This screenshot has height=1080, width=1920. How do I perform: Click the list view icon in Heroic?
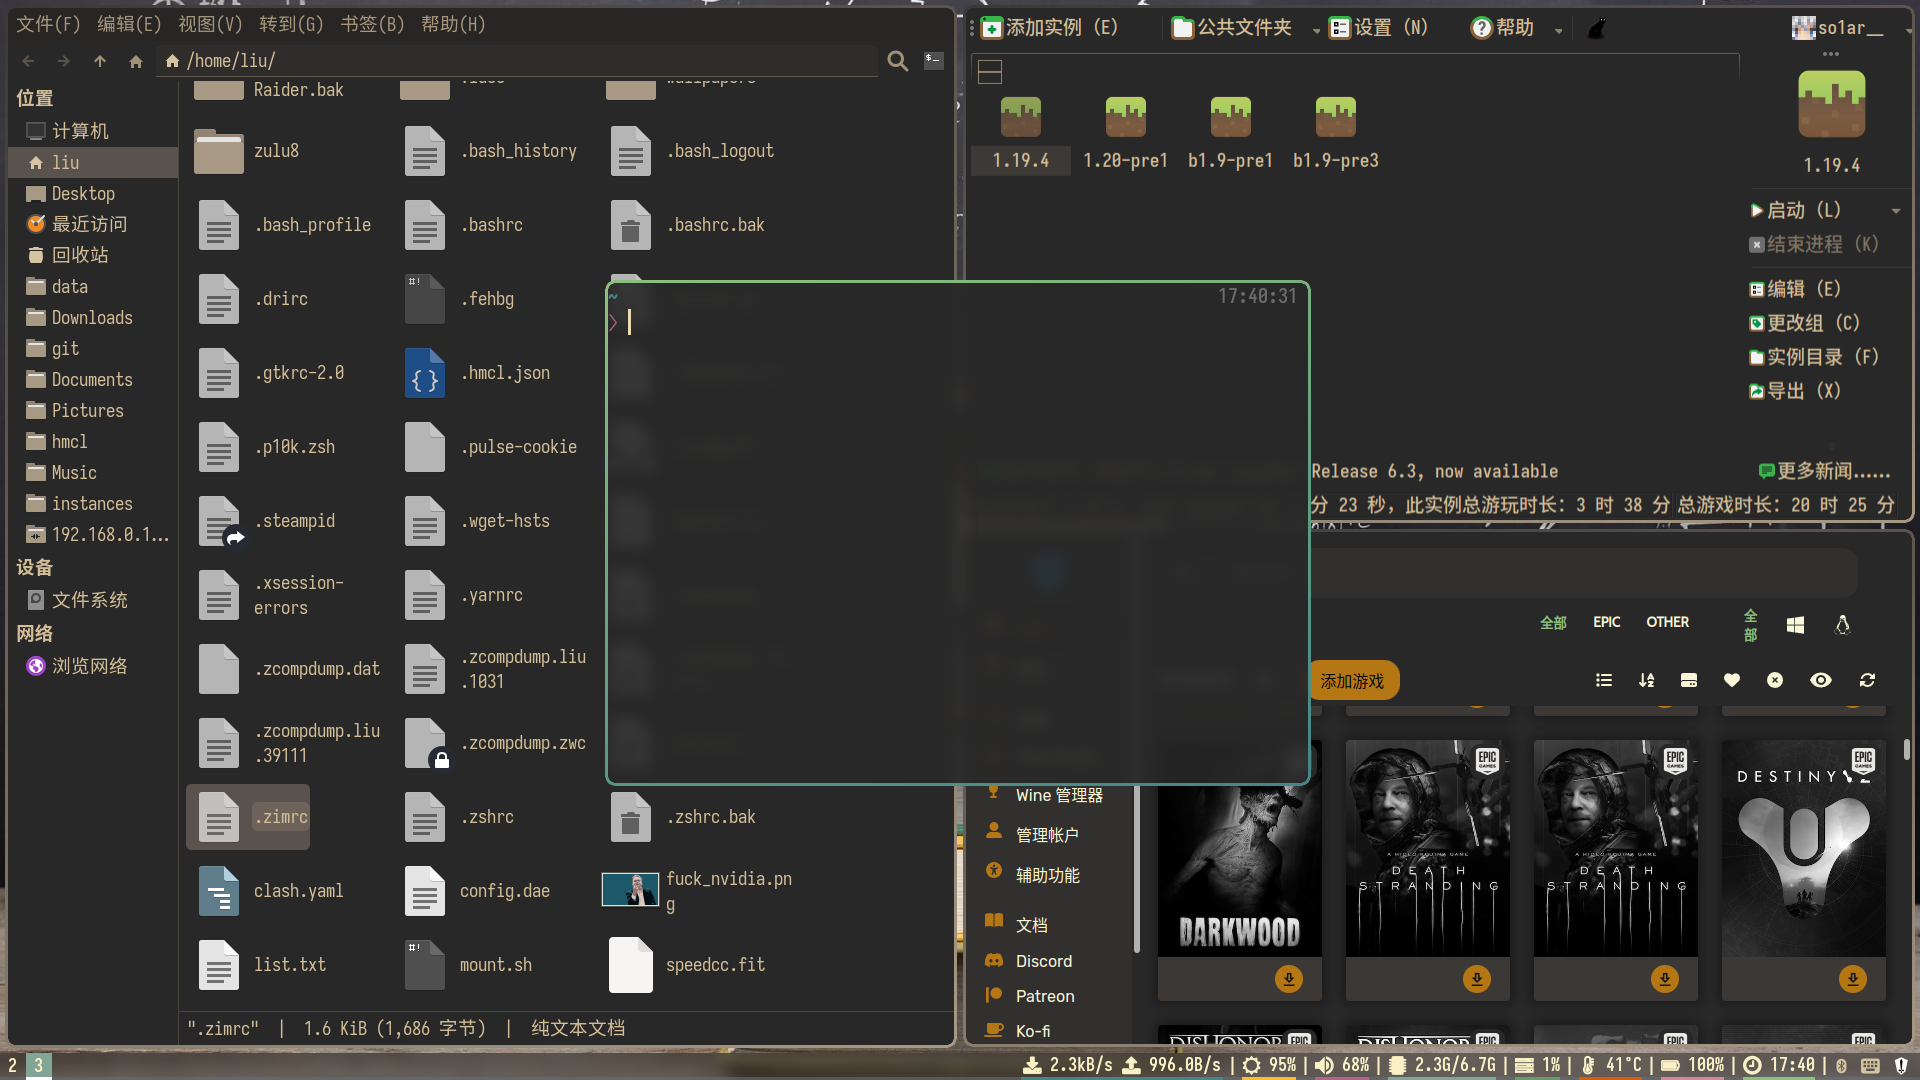click(x=1604, y=680)
